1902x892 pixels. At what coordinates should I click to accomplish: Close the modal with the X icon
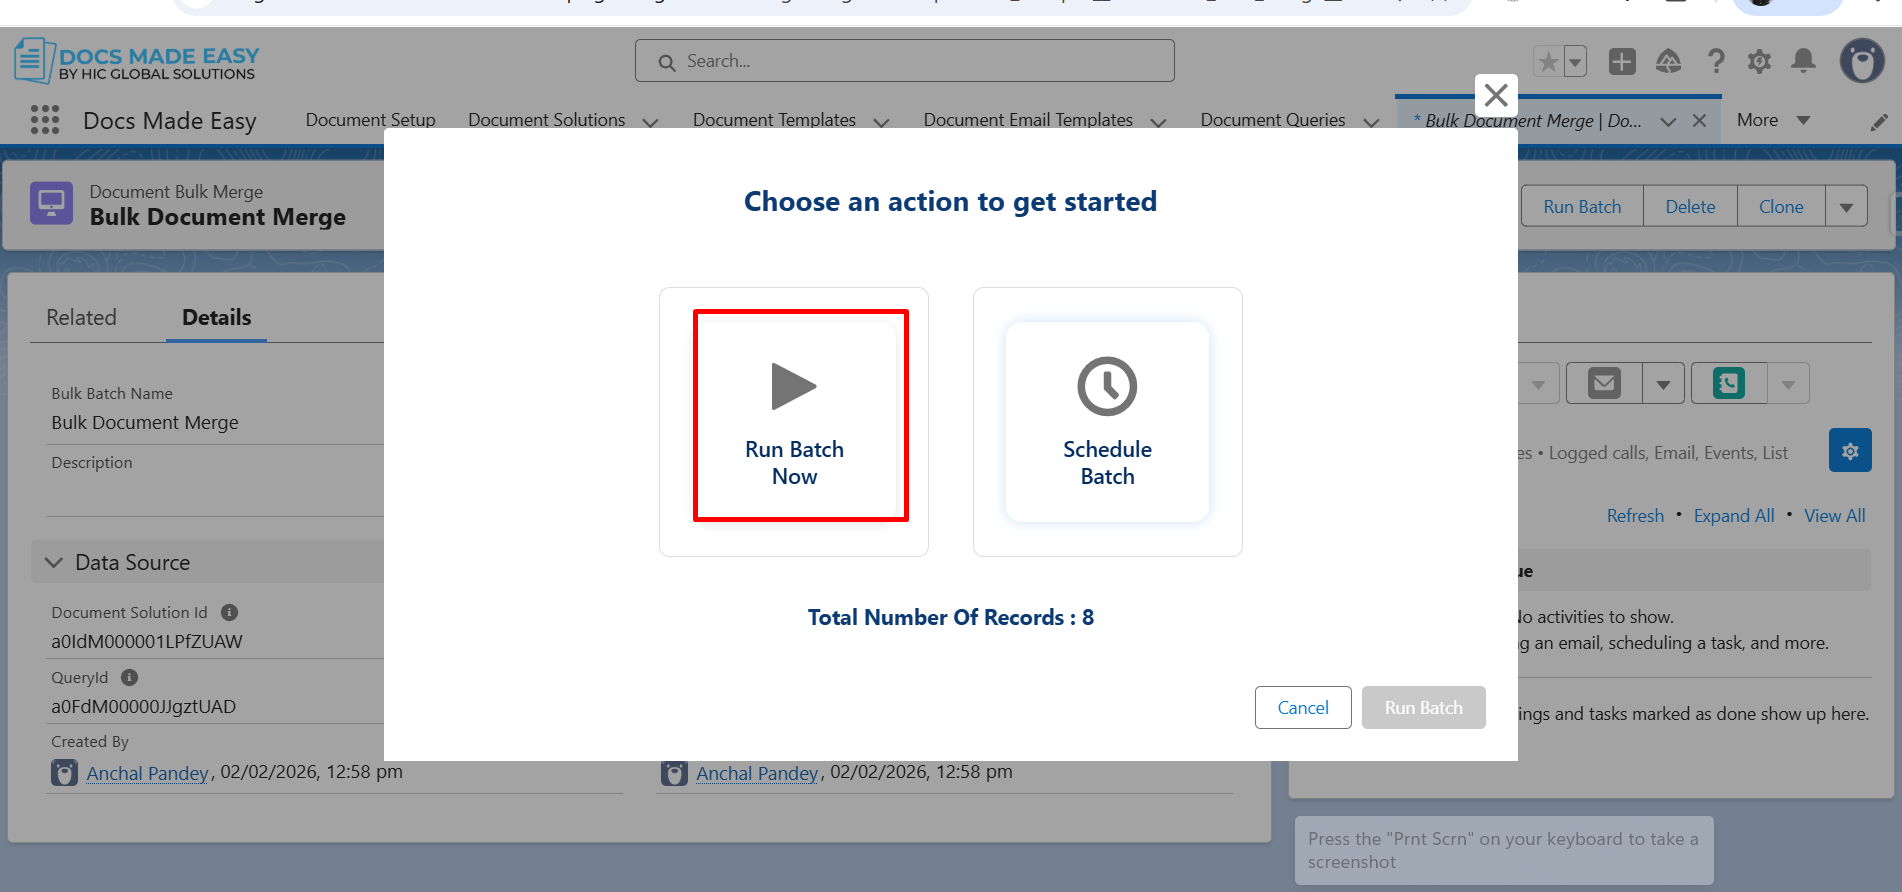(x=1496, y=95)
